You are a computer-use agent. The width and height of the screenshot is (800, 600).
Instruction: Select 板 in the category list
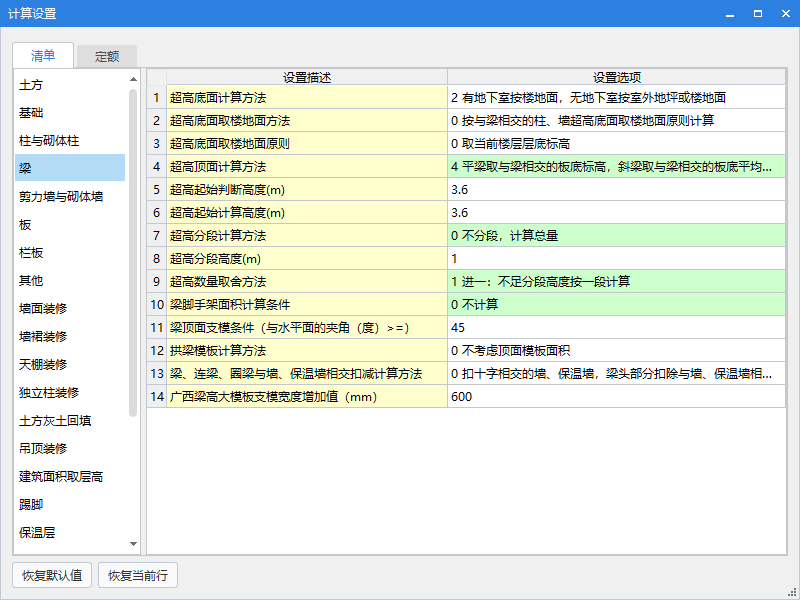[70, 224]
